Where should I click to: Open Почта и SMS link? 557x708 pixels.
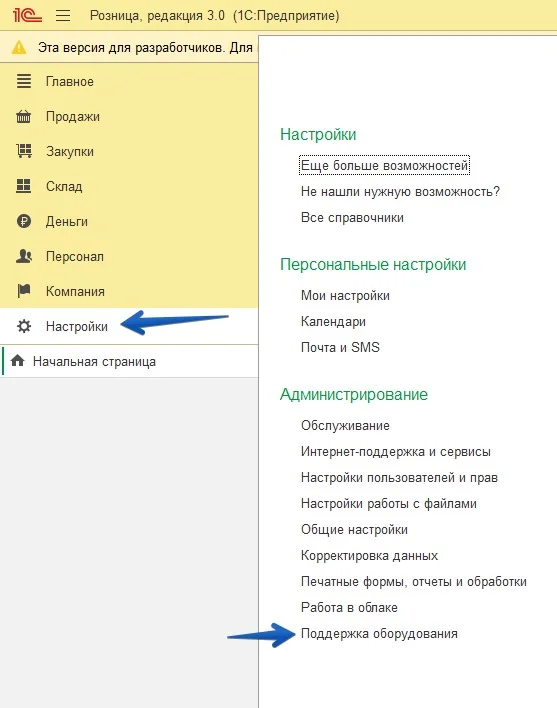[x=340, y=347]
